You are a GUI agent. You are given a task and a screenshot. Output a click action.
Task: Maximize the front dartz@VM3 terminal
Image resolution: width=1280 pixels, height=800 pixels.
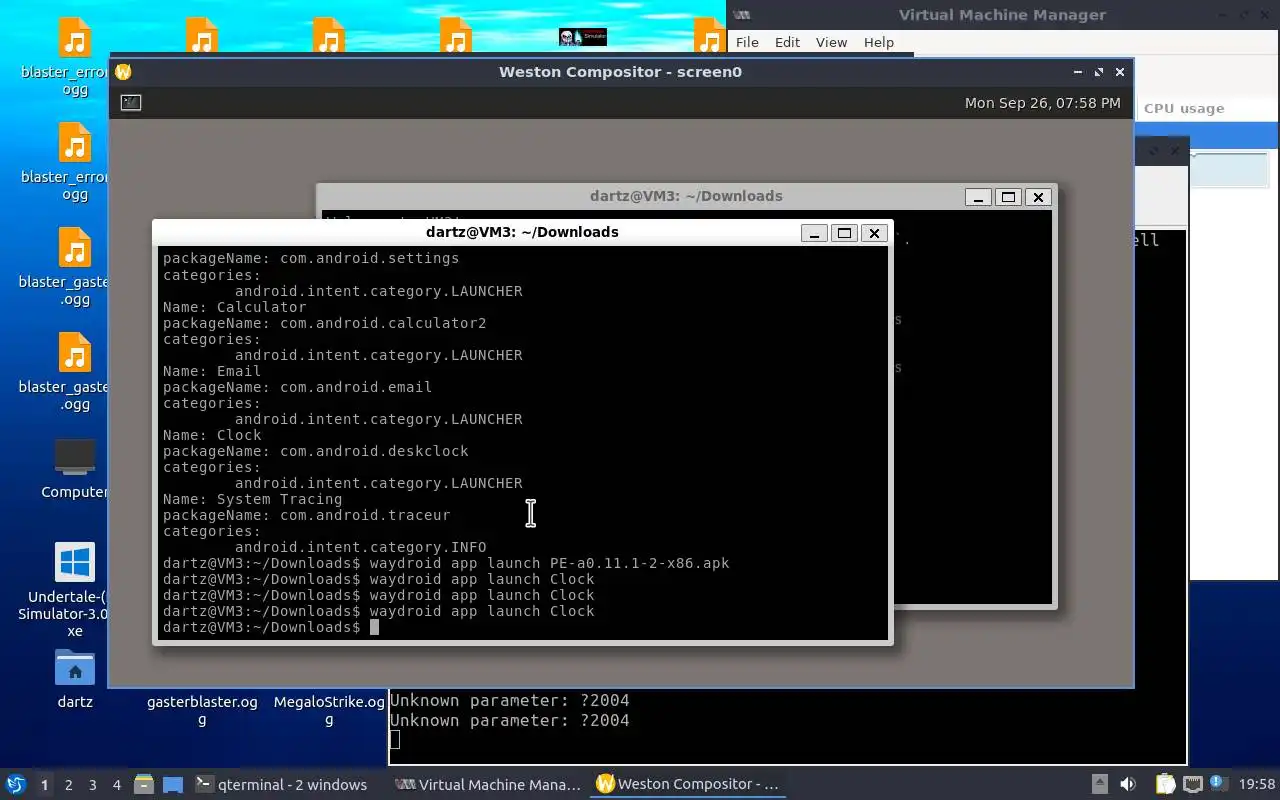844,233
